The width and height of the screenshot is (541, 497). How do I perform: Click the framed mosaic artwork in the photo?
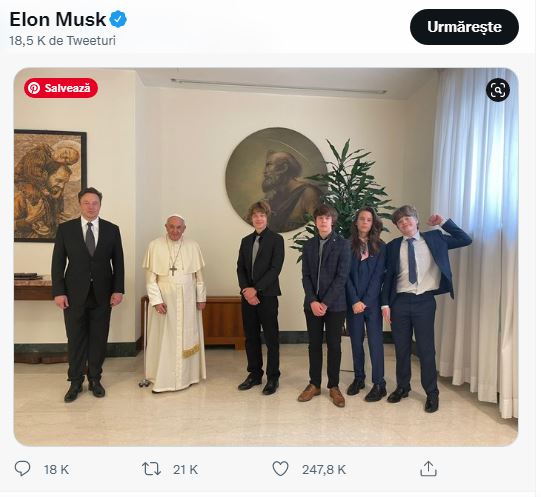tap(50, 186)
